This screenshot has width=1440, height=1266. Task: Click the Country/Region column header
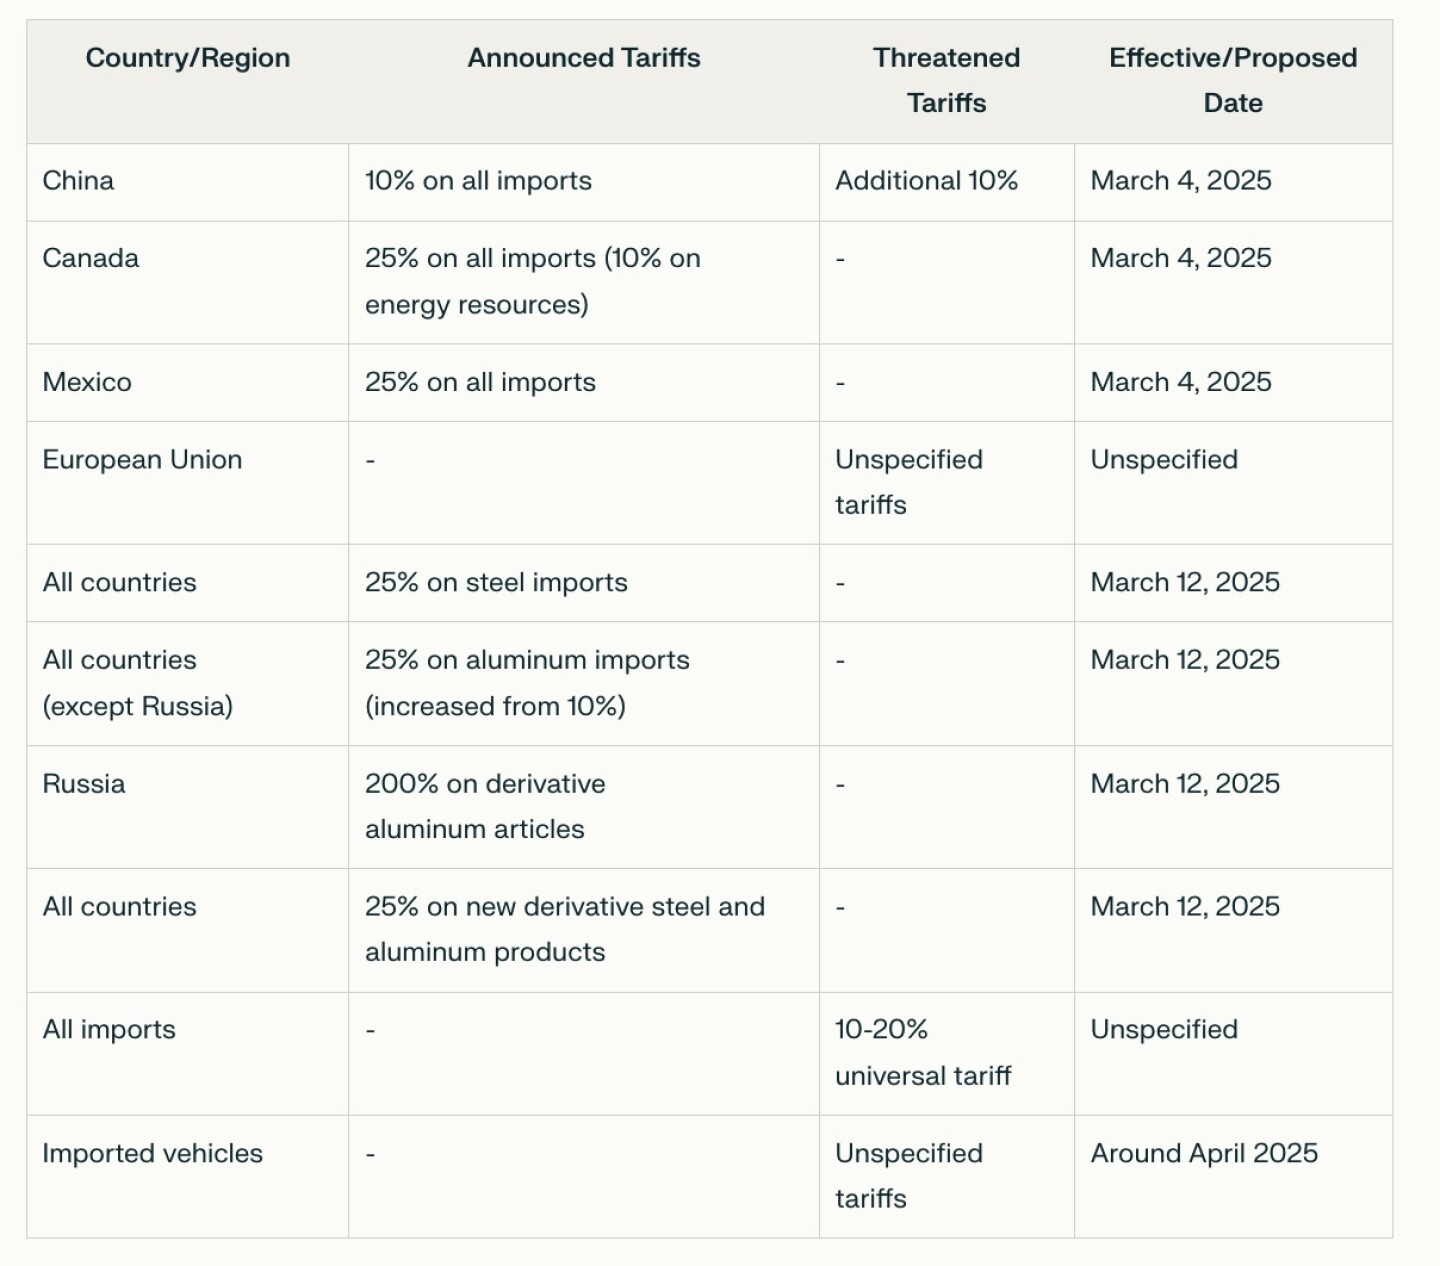188,58
